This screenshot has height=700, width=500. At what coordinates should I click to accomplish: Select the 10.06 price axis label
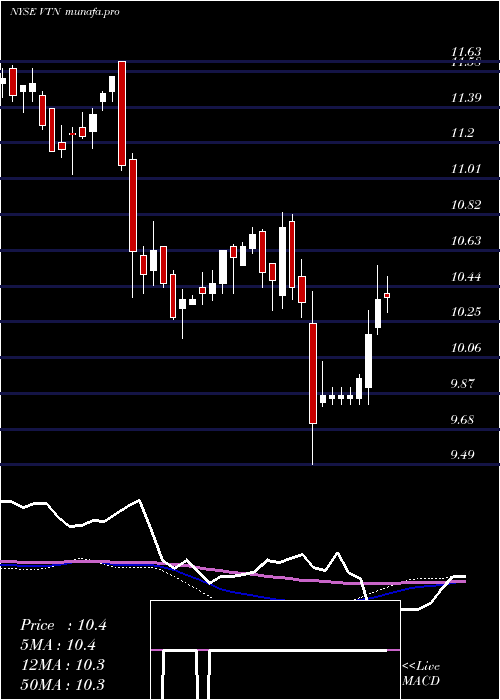click(466, 348)
